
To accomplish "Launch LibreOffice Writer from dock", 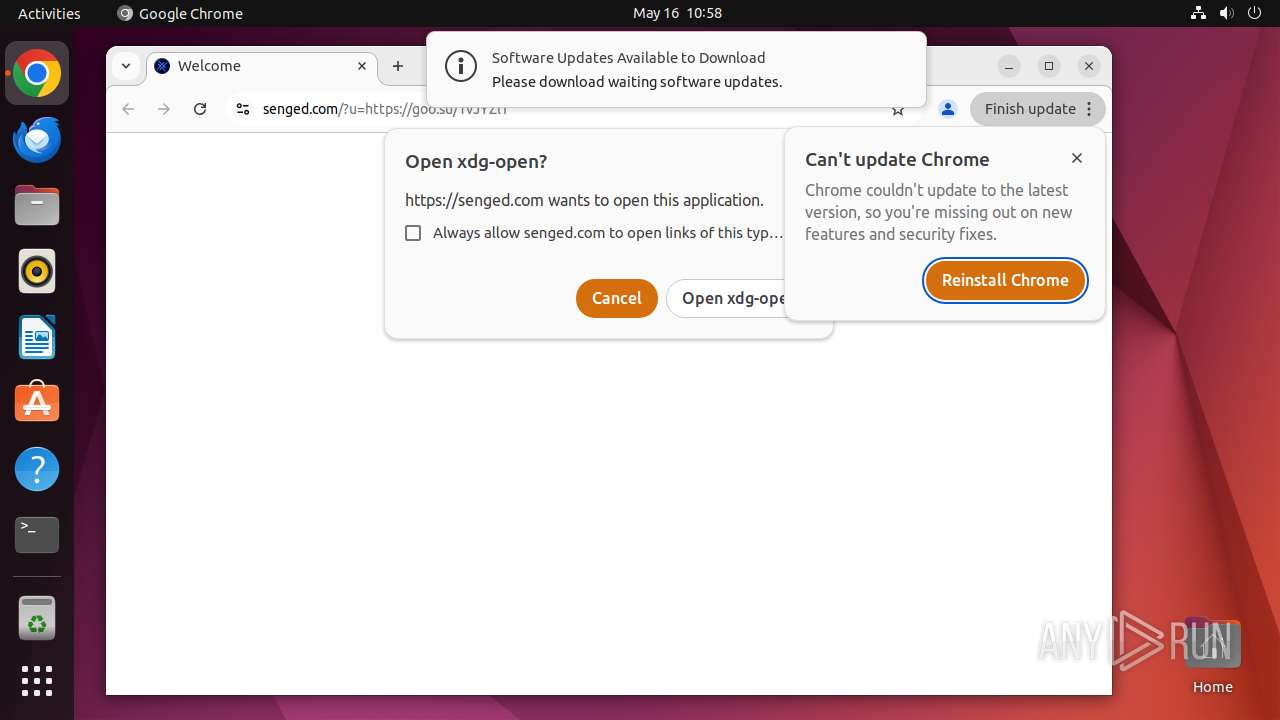I will pos(37,337).
